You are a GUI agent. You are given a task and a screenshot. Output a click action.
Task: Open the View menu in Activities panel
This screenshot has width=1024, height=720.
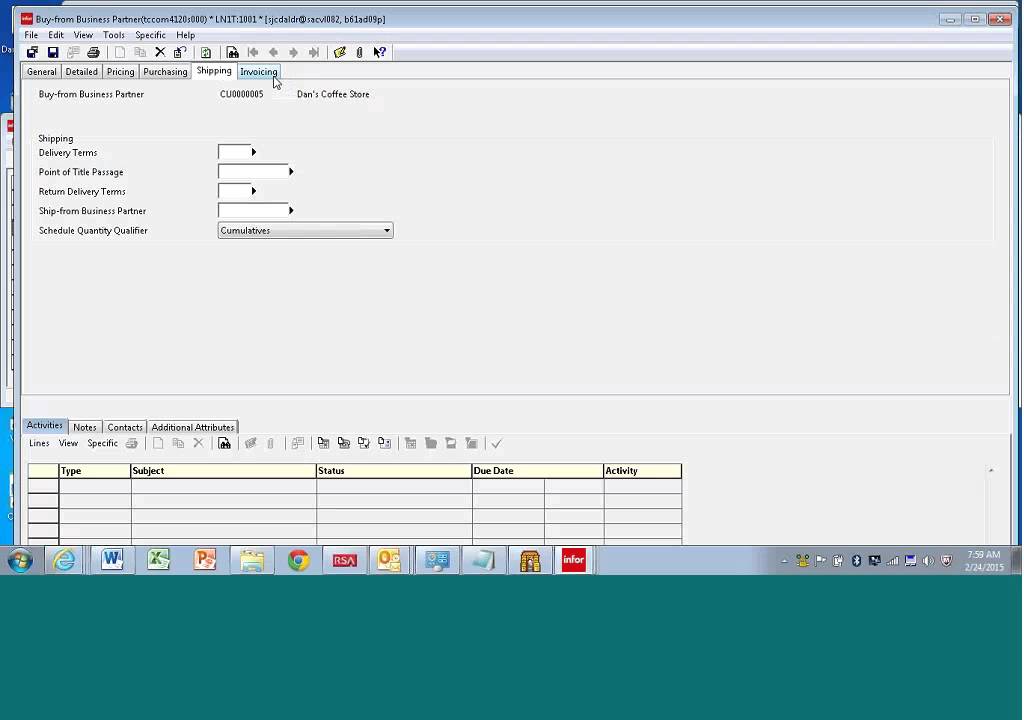point(68,443)
